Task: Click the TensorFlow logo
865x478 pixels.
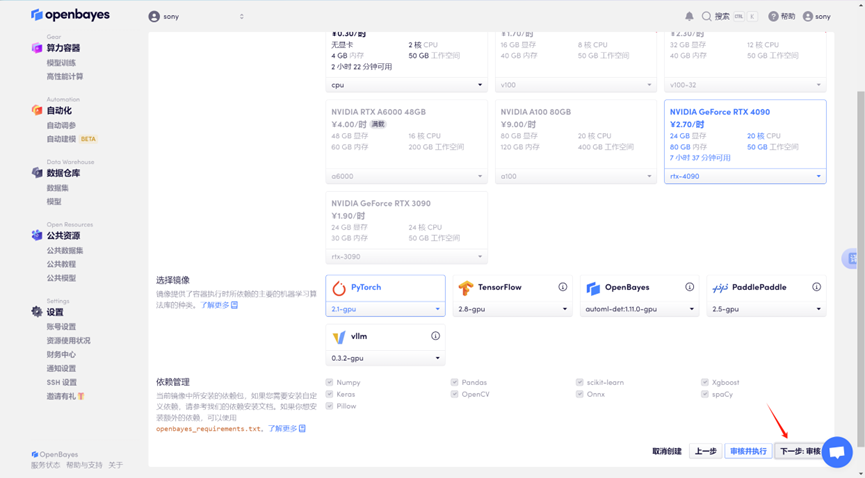Action: click(466, 288)
